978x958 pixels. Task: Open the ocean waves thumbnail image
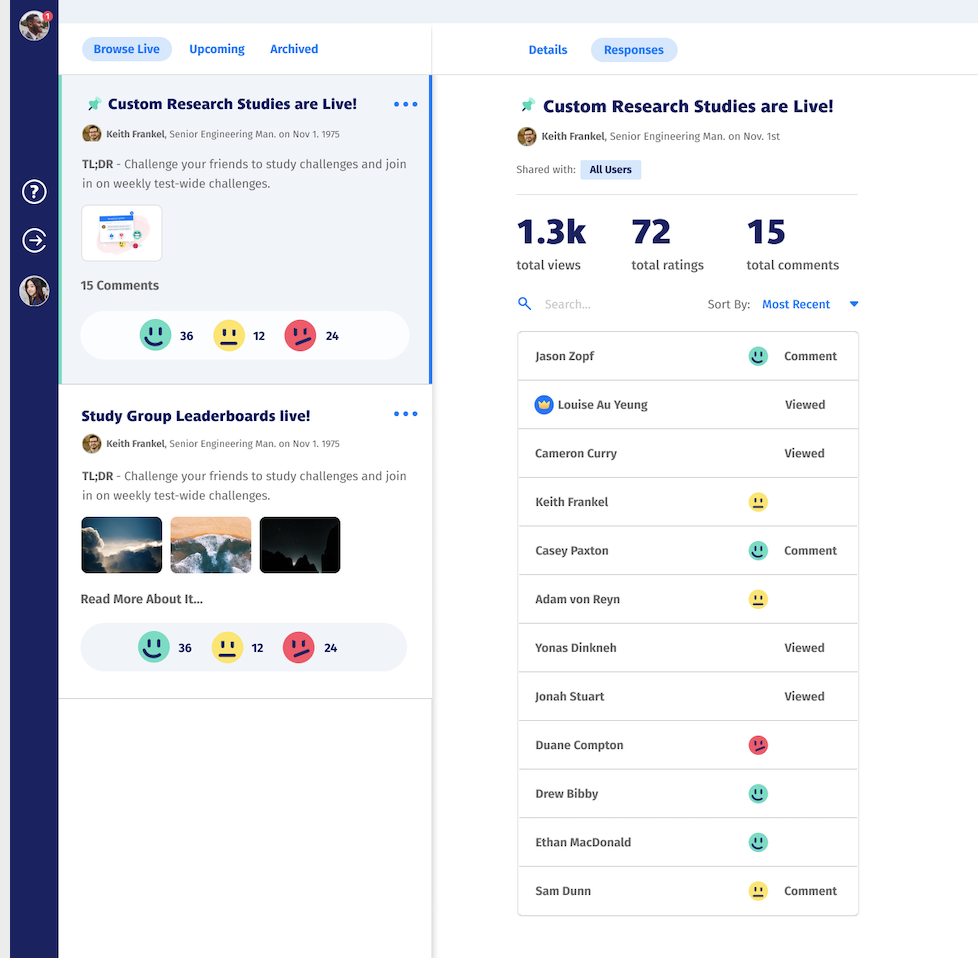click(x=210, y=545)
